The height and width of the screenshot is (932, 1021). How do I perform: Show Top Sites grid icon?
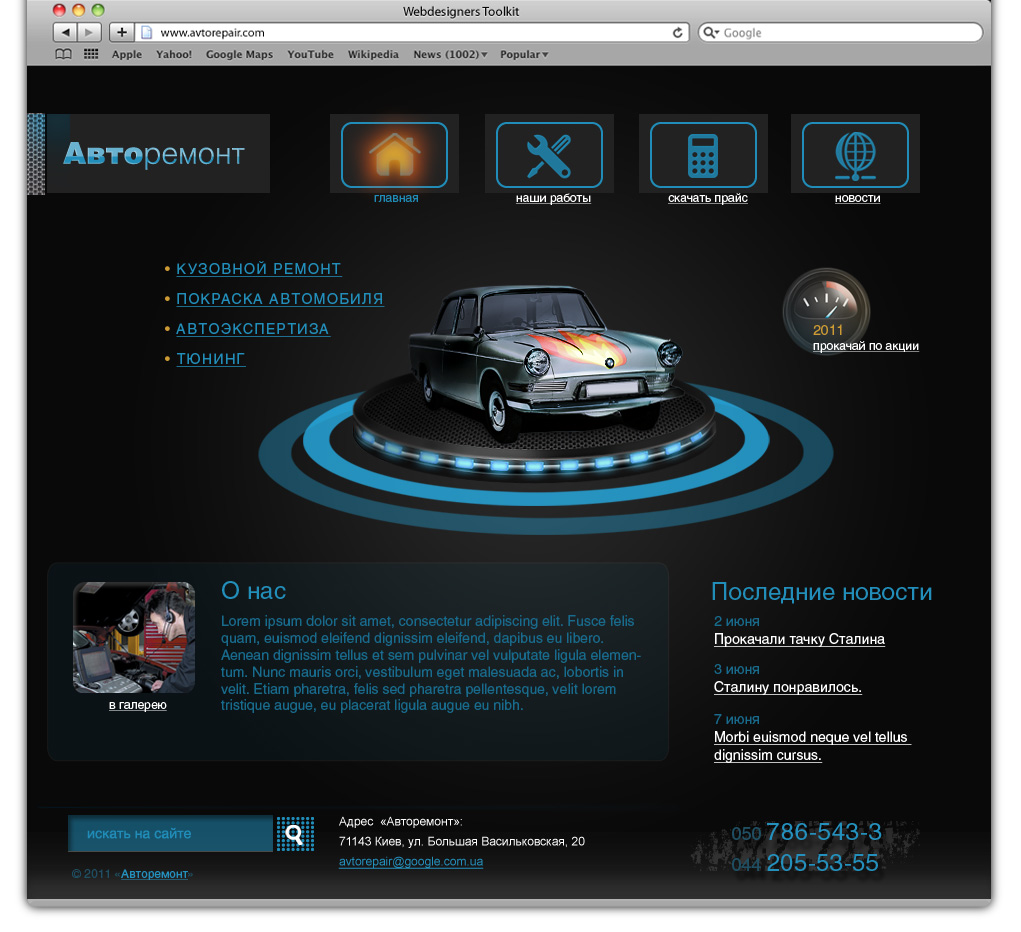coord(91,55)
